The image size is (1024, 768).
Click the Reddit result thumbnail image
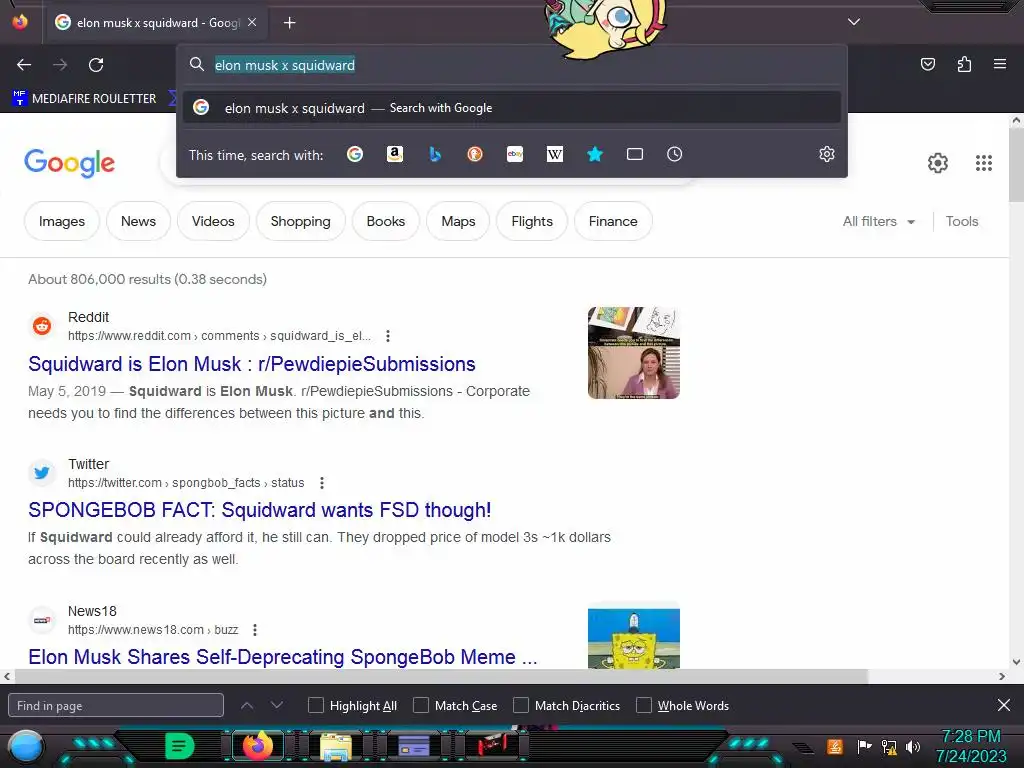[x=633, y=353]
